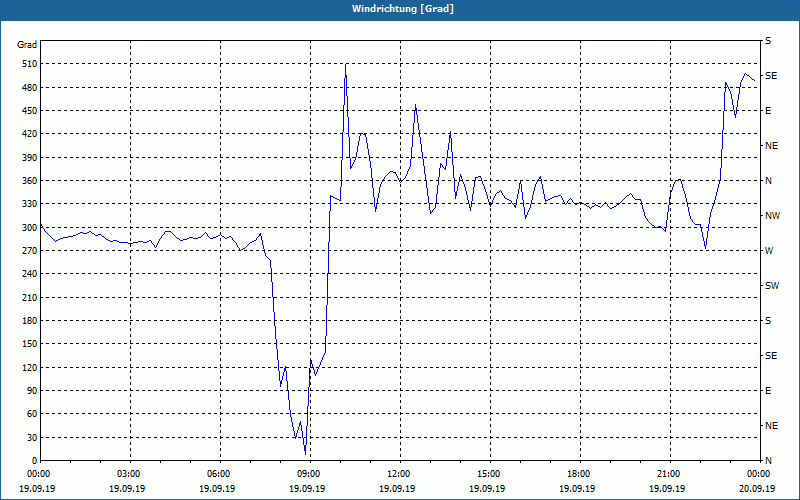Click the S compass label level with 180

(x=768, y=321)
